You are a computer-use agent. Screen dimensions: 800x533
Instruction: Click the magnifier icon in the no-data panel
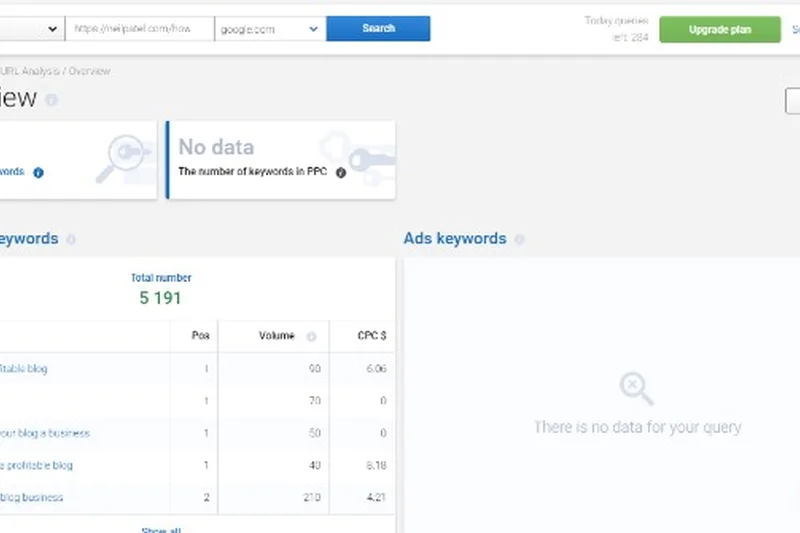tap(636, 387)
